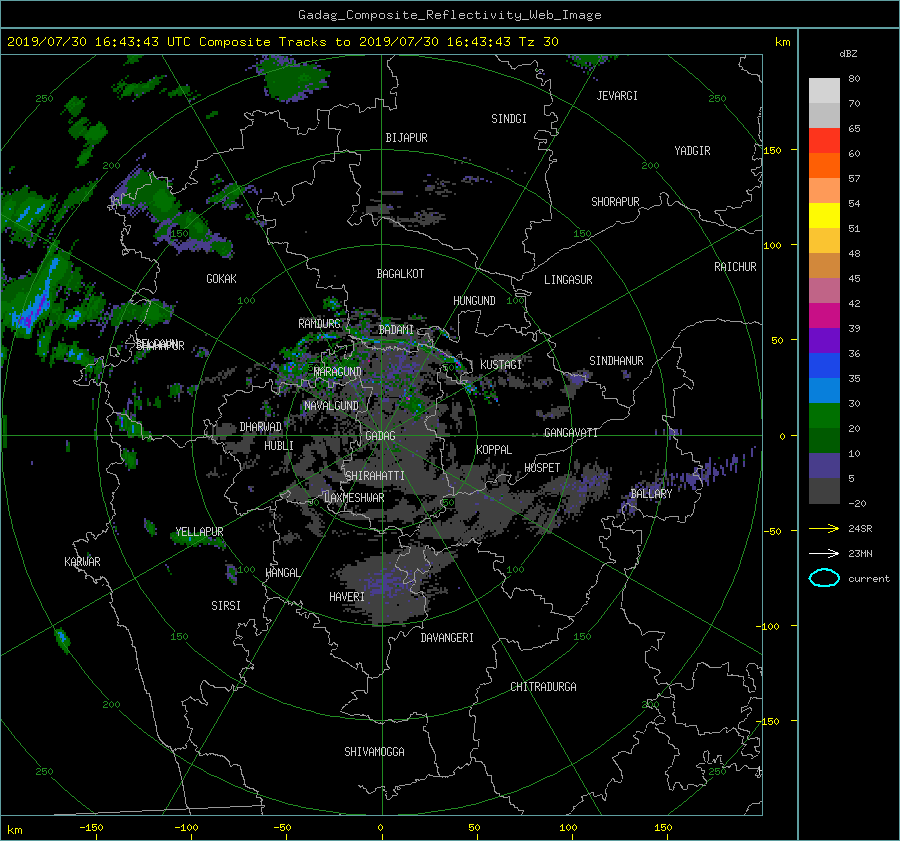Click the SHIVAMOGGA city label
The image size is (900, 841).
click(374, 752)
